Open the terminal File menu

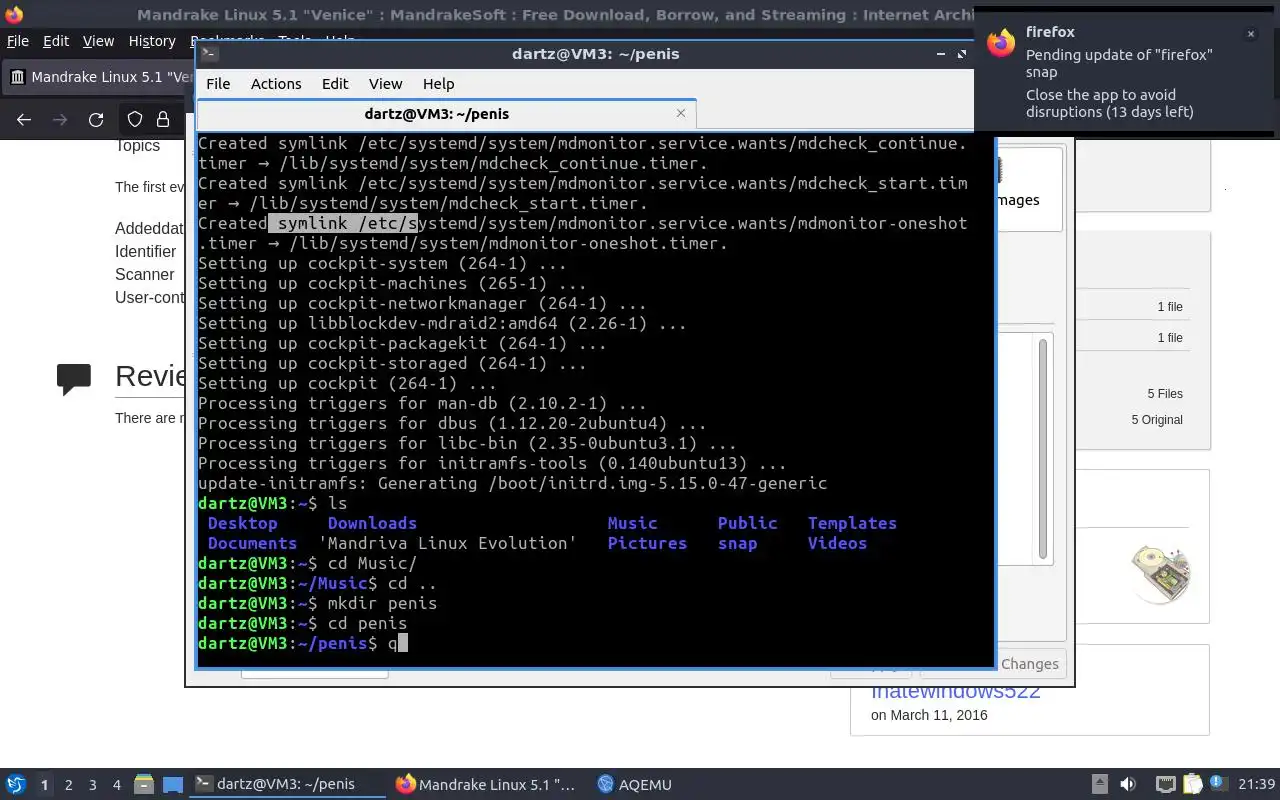[218, 84]
